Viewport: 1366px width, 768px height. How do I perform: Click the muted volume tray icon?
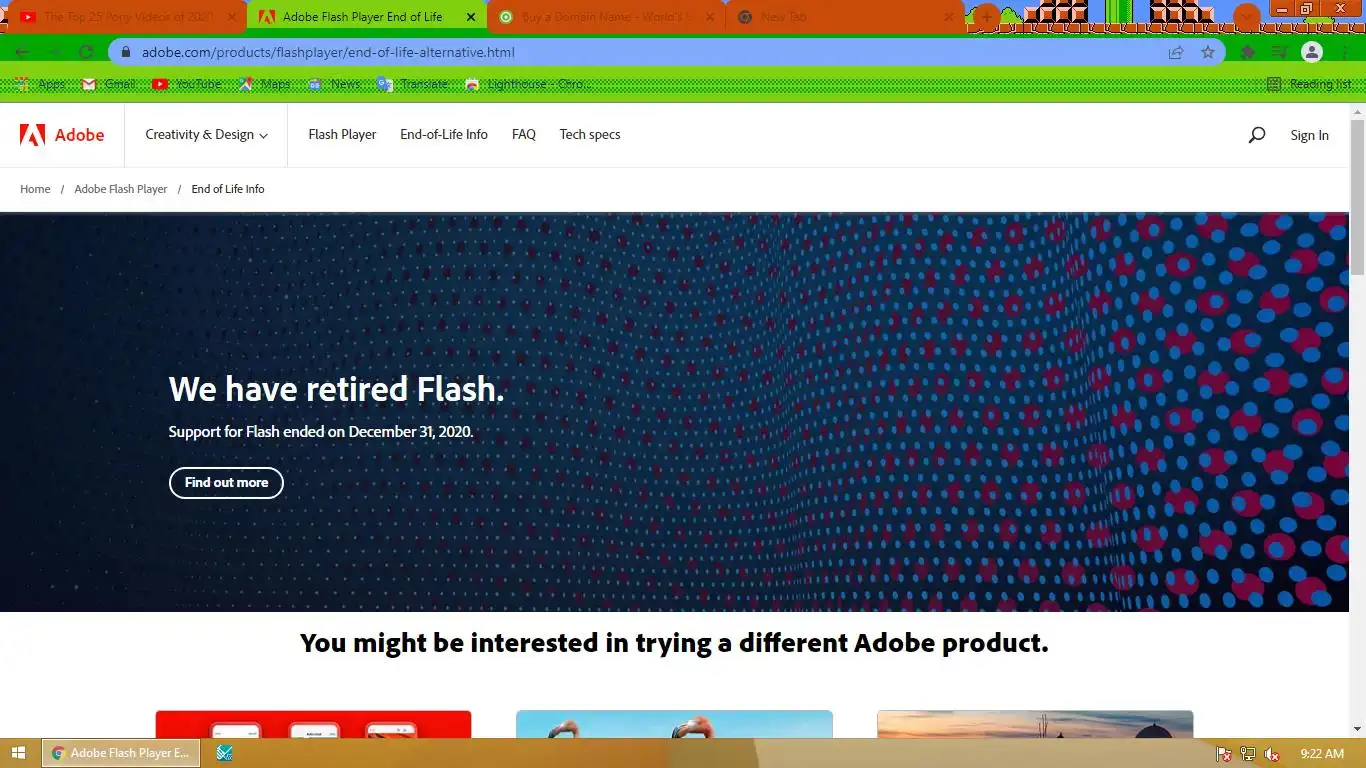pos(1272,754)
